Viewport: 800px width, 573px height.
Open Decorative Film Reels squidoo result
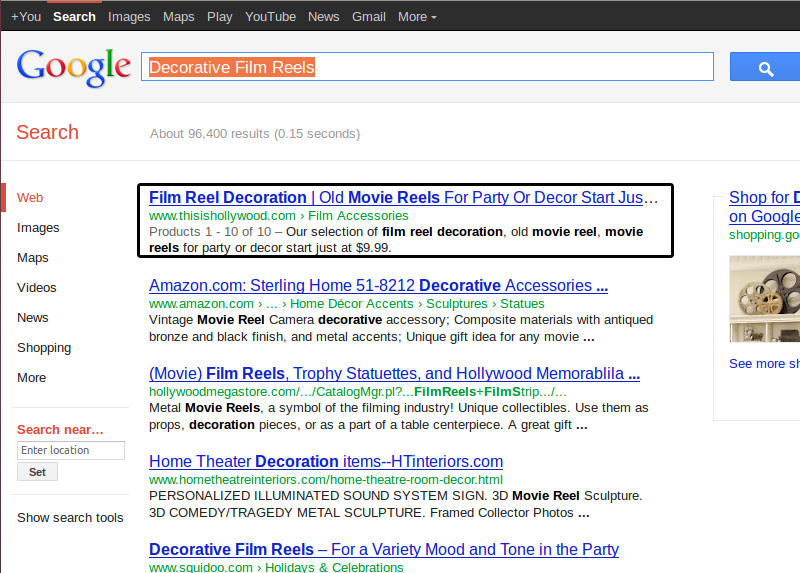[x=384, y=550]
